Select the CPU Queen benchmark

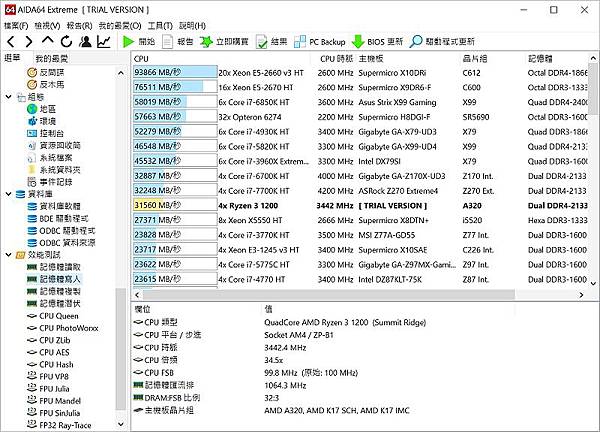pos(53,316)
